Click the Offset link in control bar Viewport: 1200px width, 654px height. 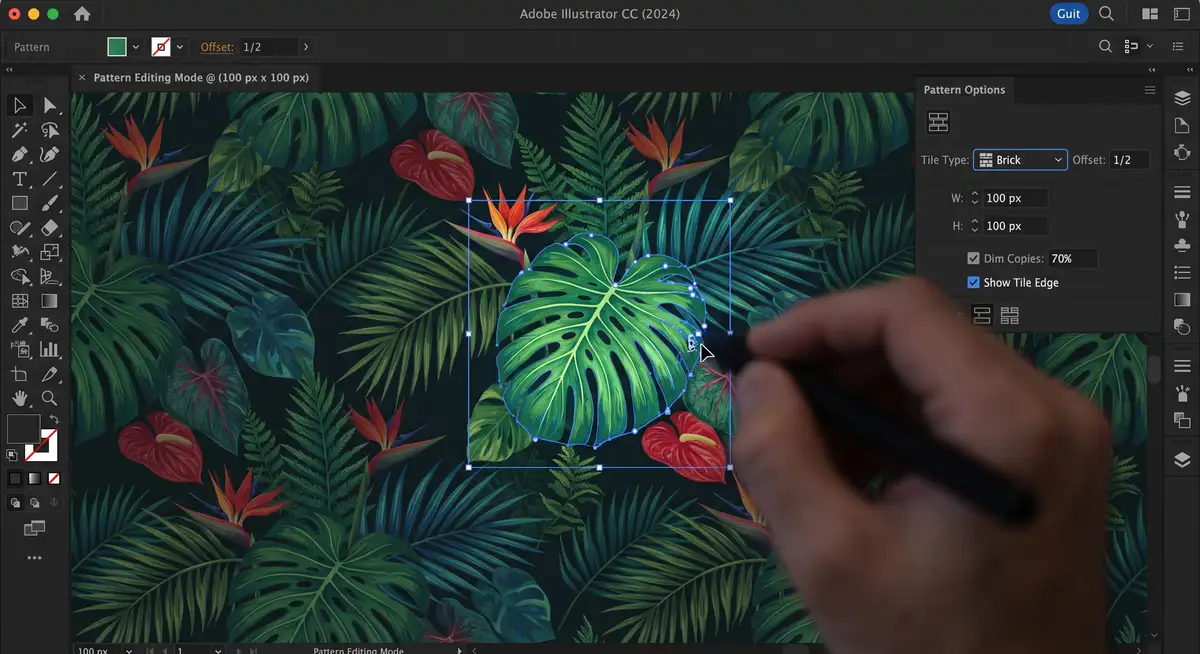click(217, 47)
